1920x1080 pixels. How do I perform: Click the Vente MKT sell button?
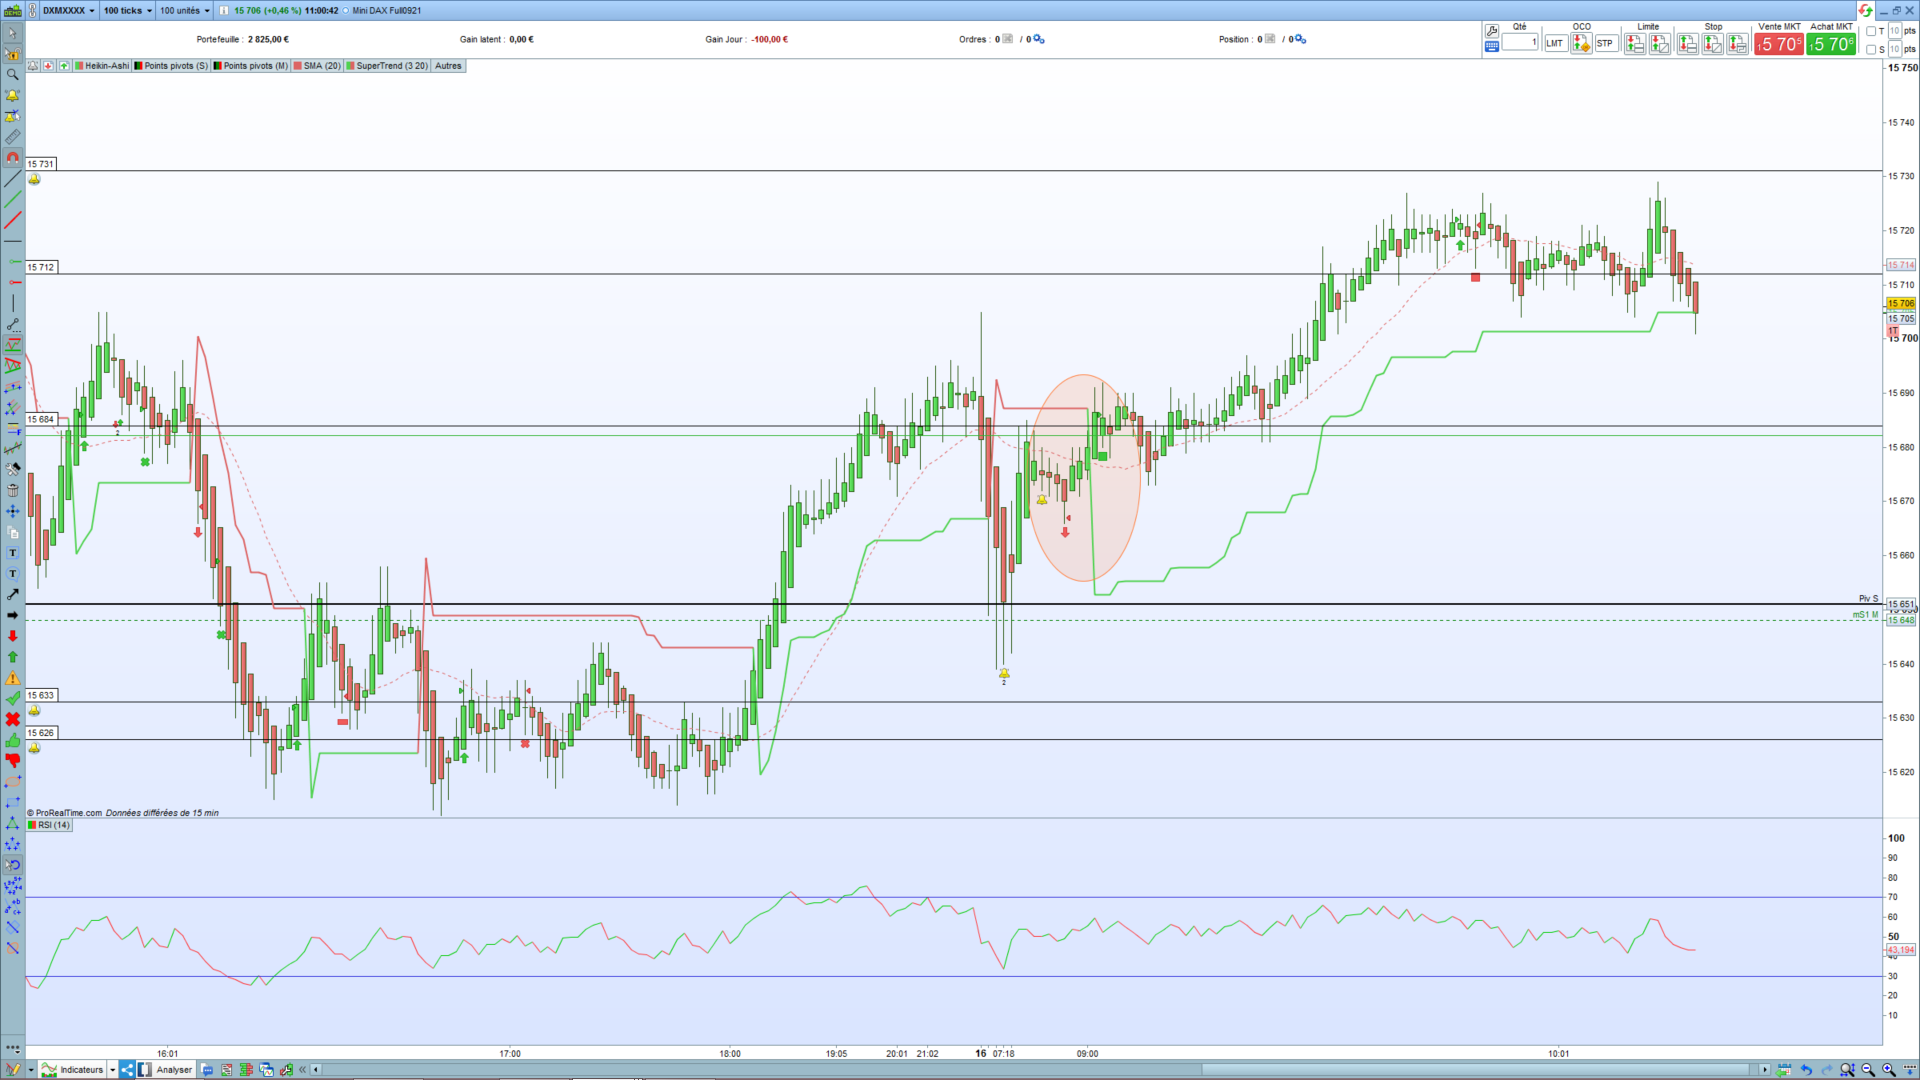tap(1778, 44)
